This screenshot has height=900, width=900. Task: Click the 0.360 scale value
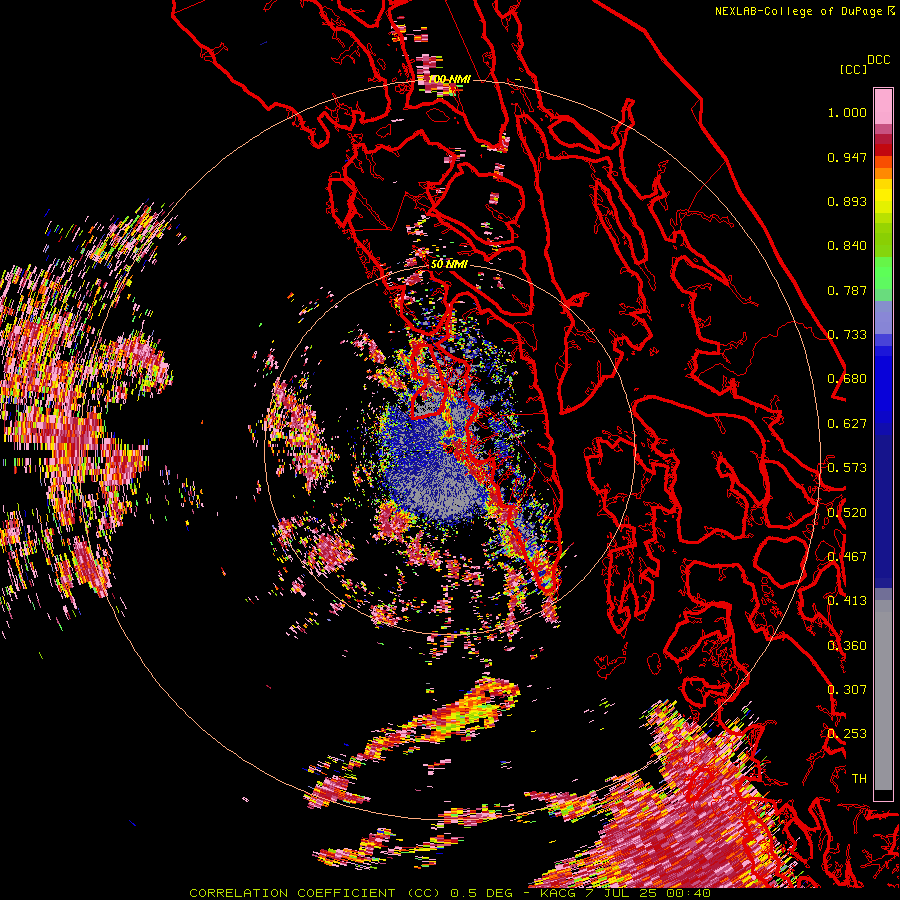[847, 646]
